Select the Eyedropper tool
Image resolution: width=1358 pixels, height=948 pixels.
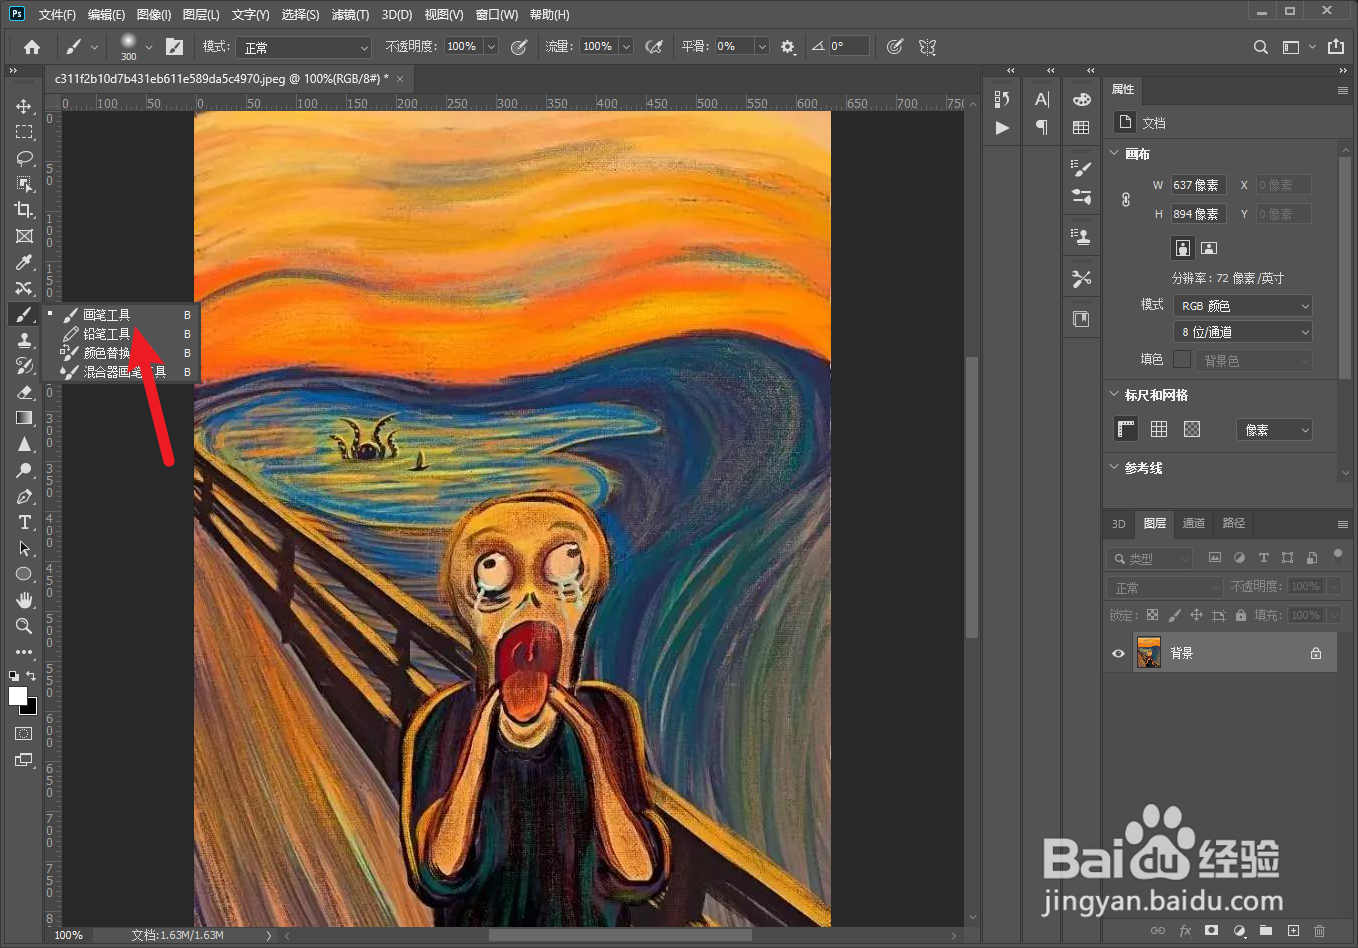pyautogui.click(x=24, y=262)
